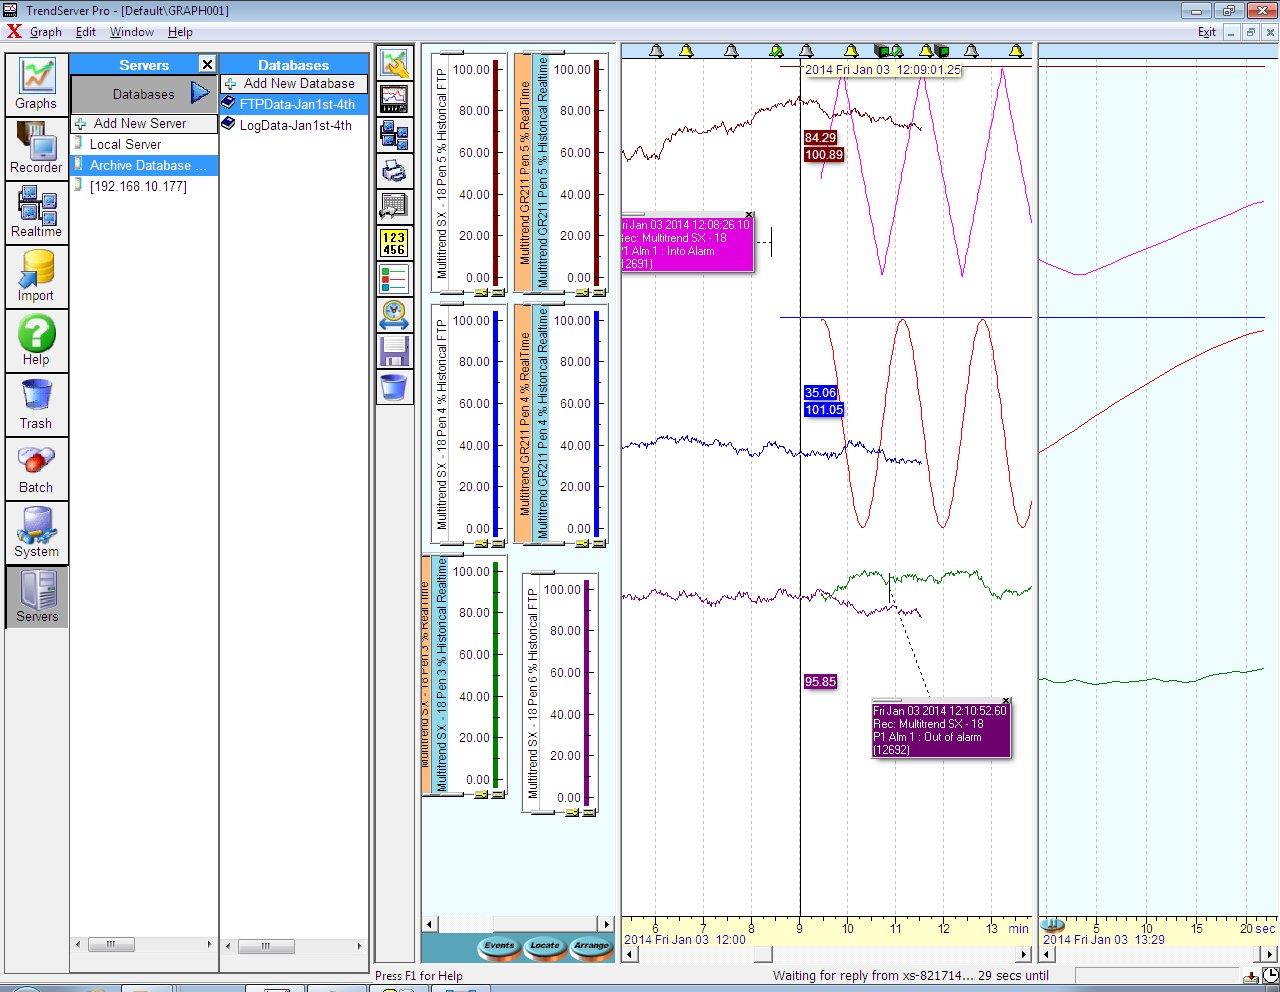Click the Print toolbar icon

point(394,170)
